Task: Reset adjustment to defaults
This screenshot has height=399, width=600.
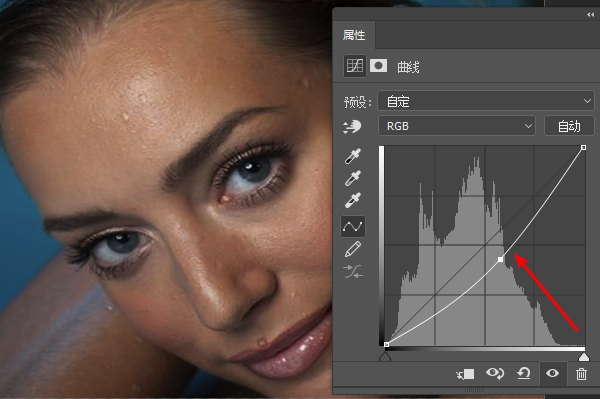Action: coord(523,373)
